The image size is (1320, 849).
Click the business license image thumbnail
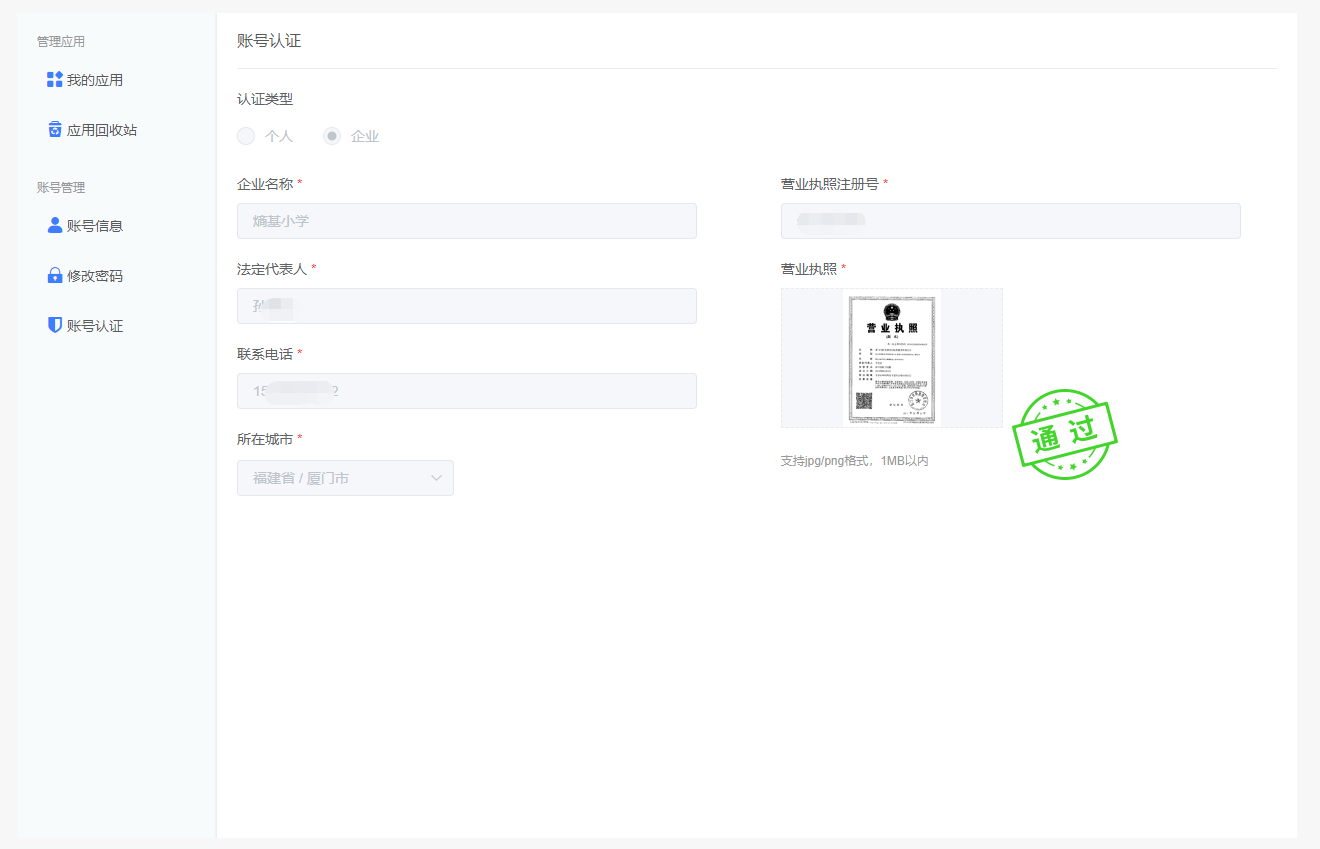click(891, 358)
